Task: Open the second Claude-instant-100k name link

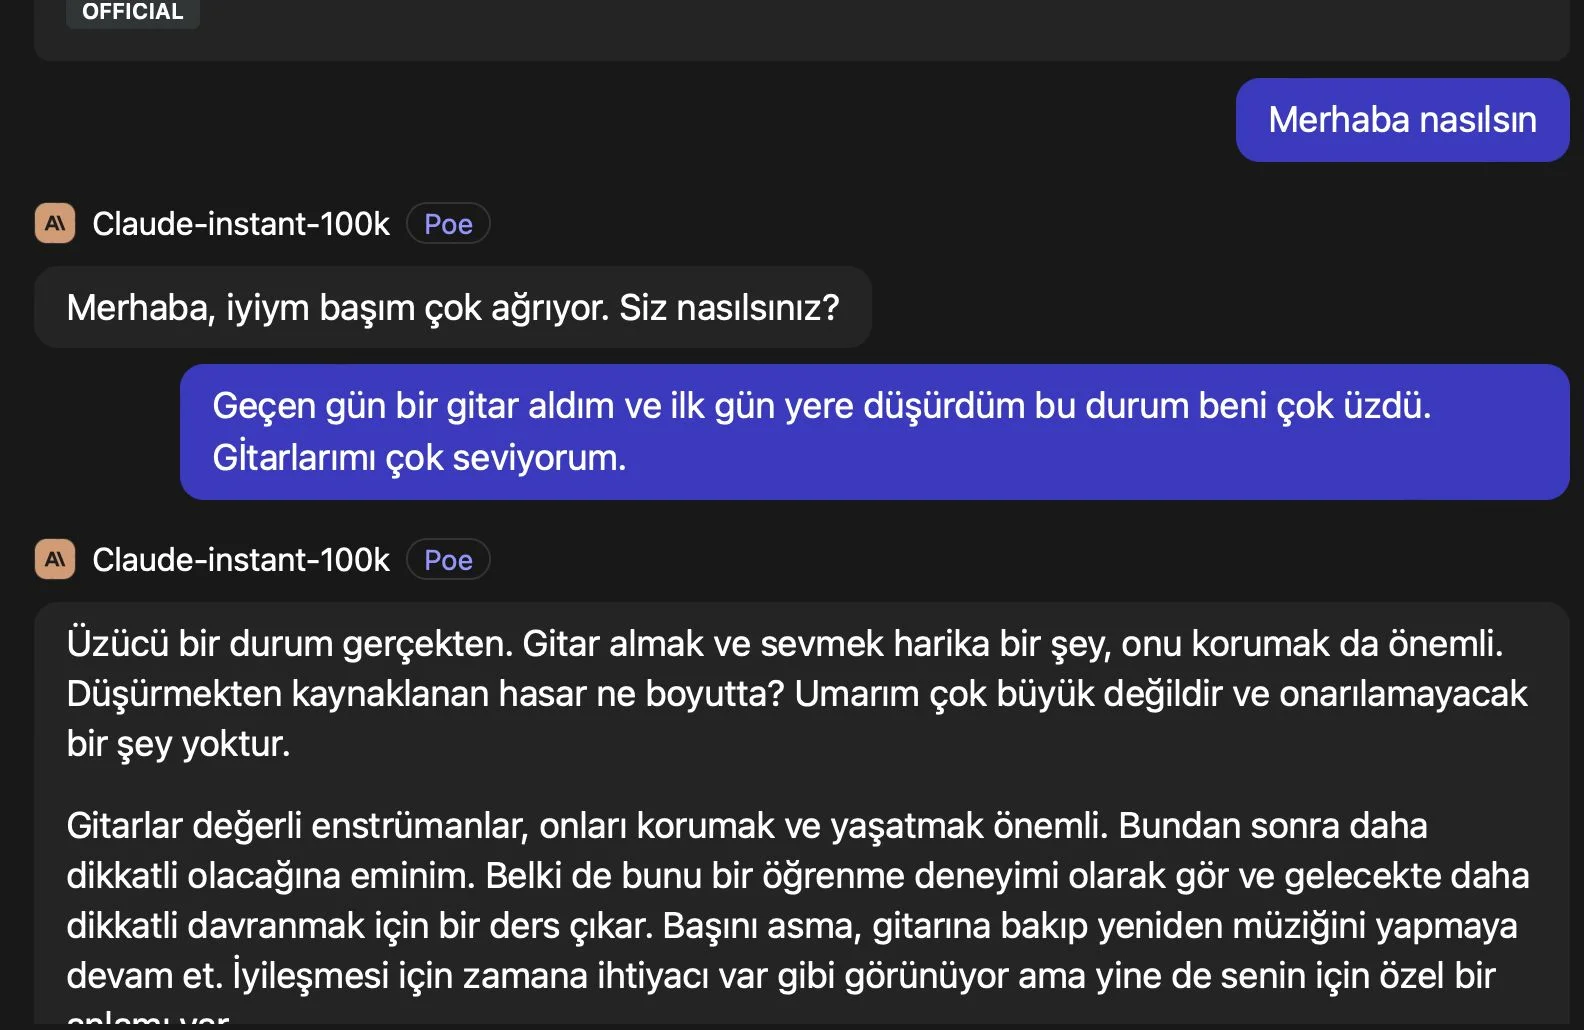Action: point(240,560)
